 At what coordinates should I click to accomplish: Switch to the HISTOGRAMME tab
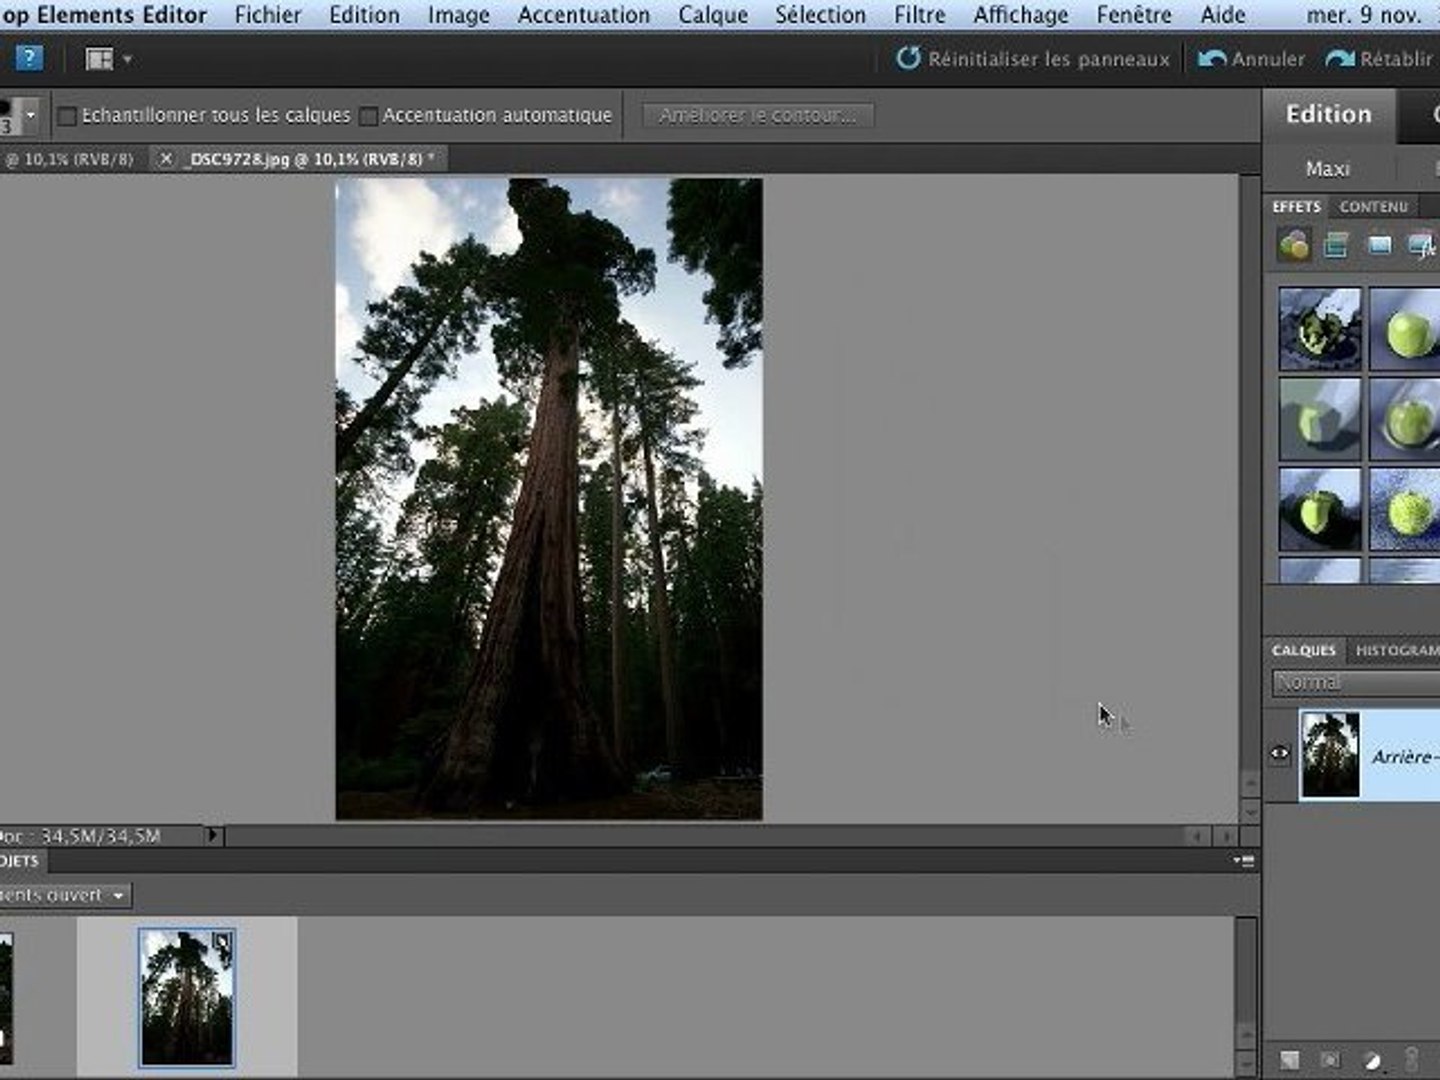1397,650
